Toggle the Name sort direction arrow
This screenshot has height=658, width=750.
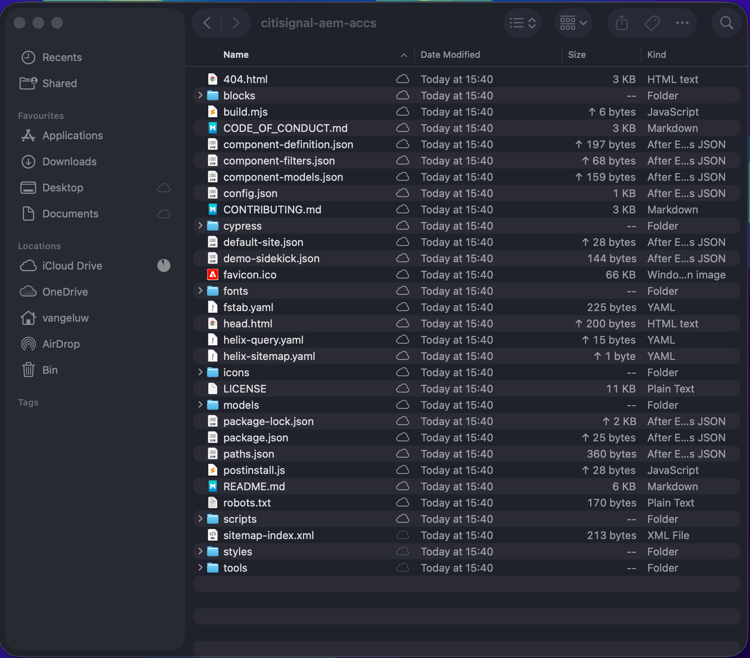pyautogui.click(x=404, y=55)
